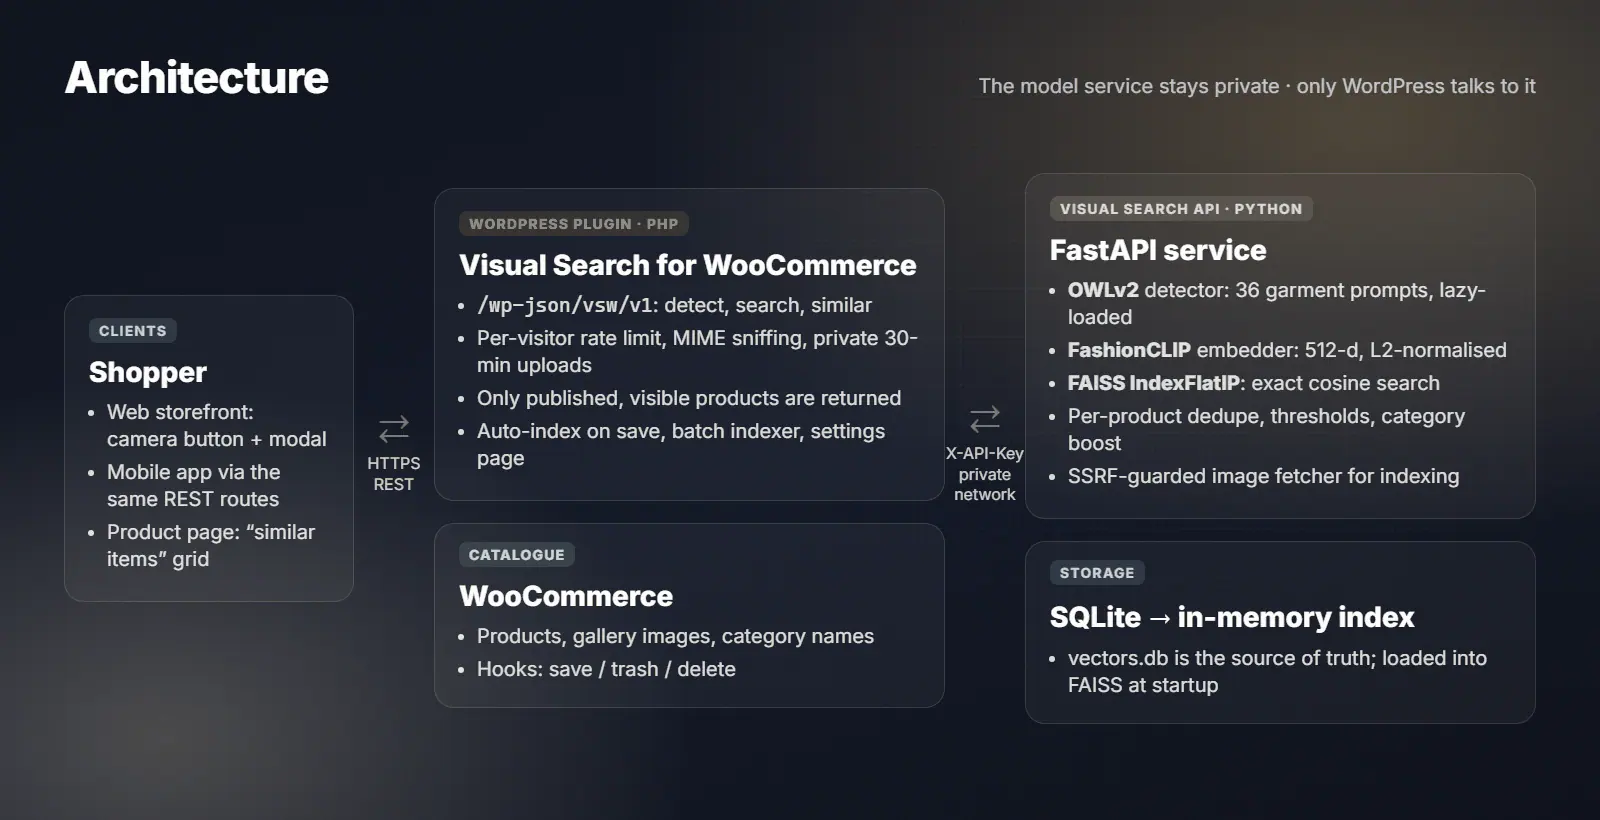
Task: Select "Only published, visible products are returned"
Action: [689, 398]
